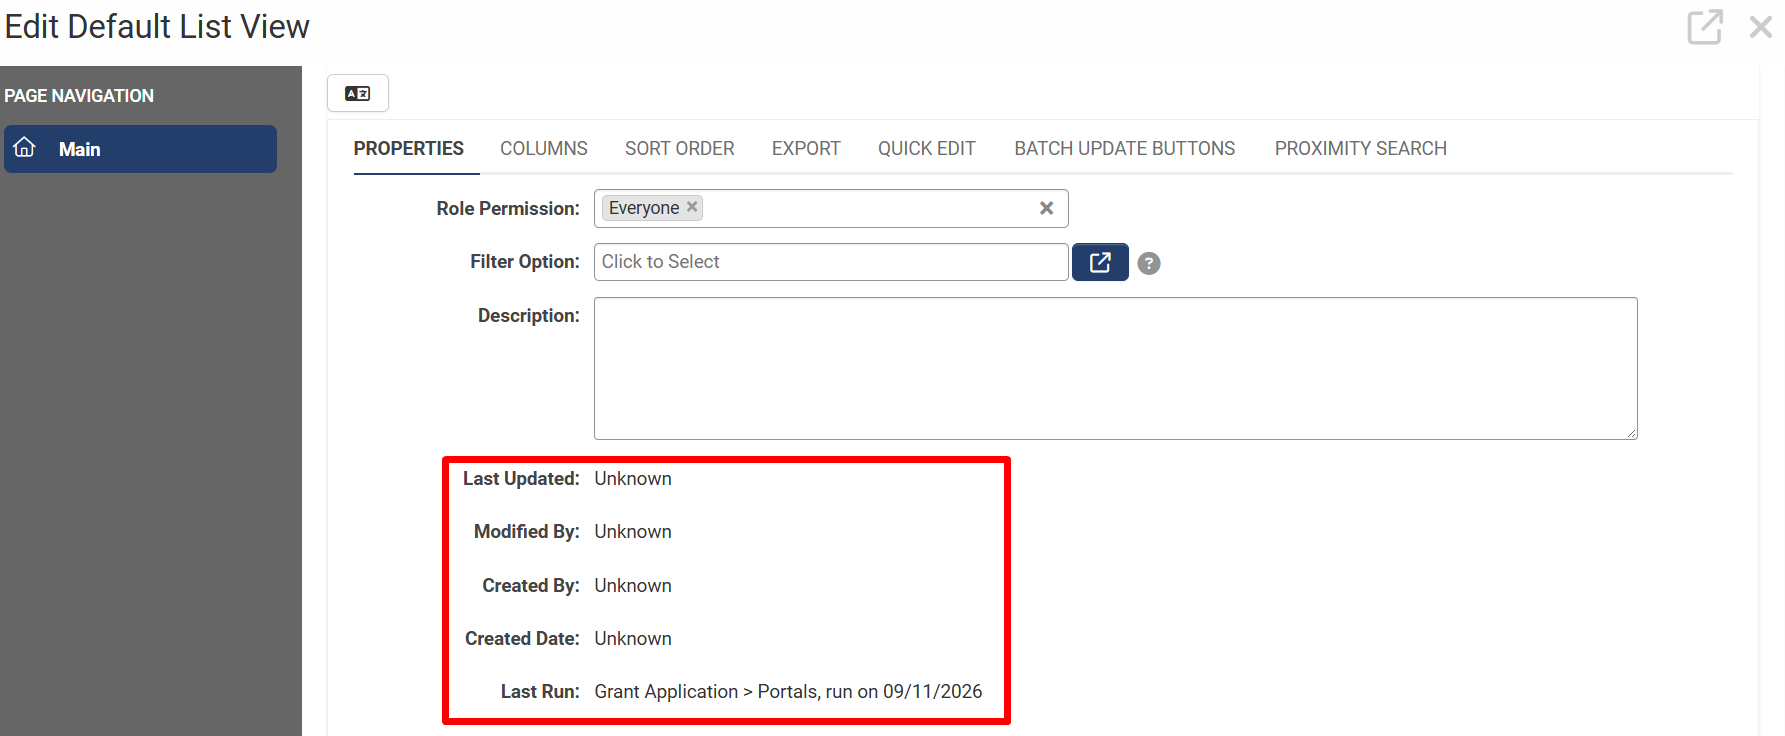Switch to the Properties tab
Screen dimensions: 1785x736
tap(408, 148)
